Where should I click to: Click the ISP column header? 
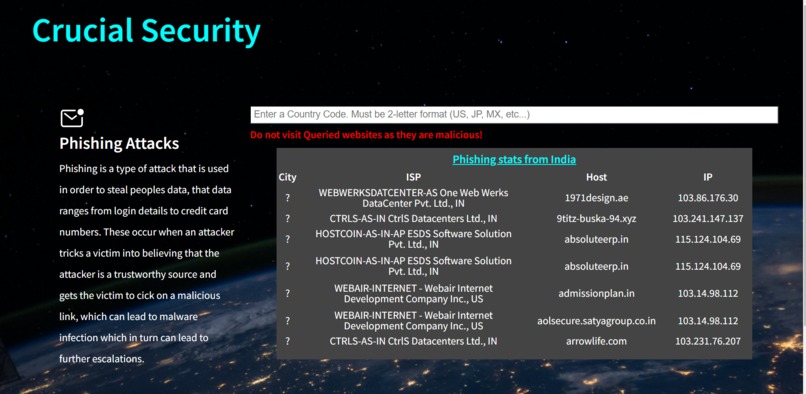point(413,177)
